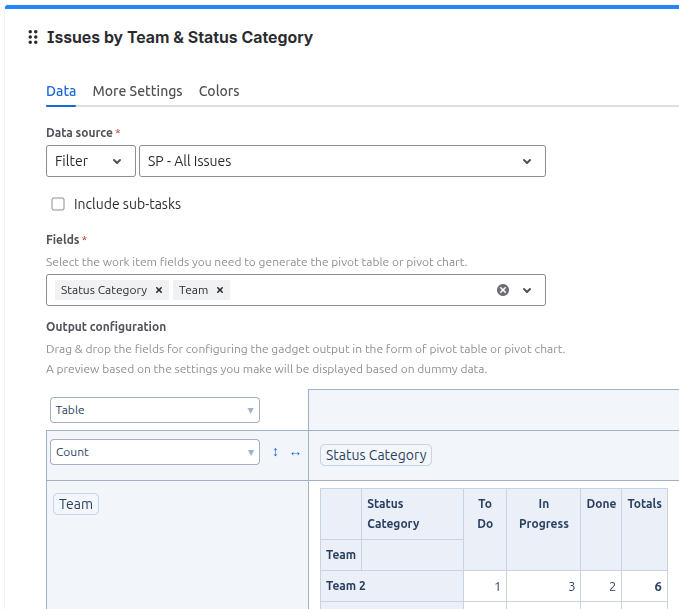
Task: Open the Filter data source type dropdown
Action: 91,161
